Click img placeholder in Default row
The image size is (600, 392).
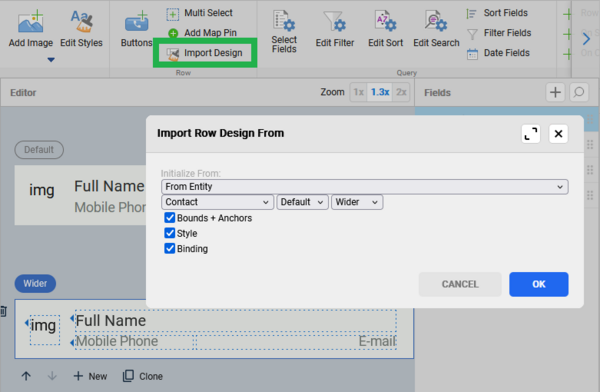(42, 190)
